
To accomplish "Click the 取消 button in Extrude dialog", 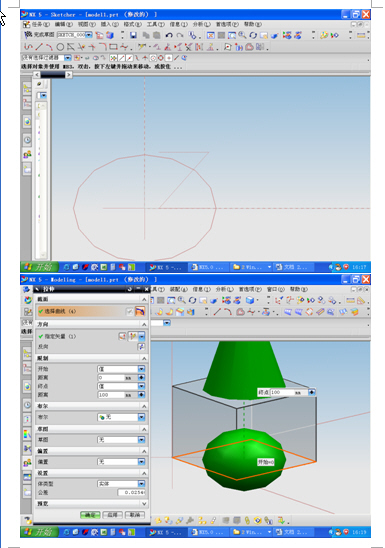I will (135, 515).
